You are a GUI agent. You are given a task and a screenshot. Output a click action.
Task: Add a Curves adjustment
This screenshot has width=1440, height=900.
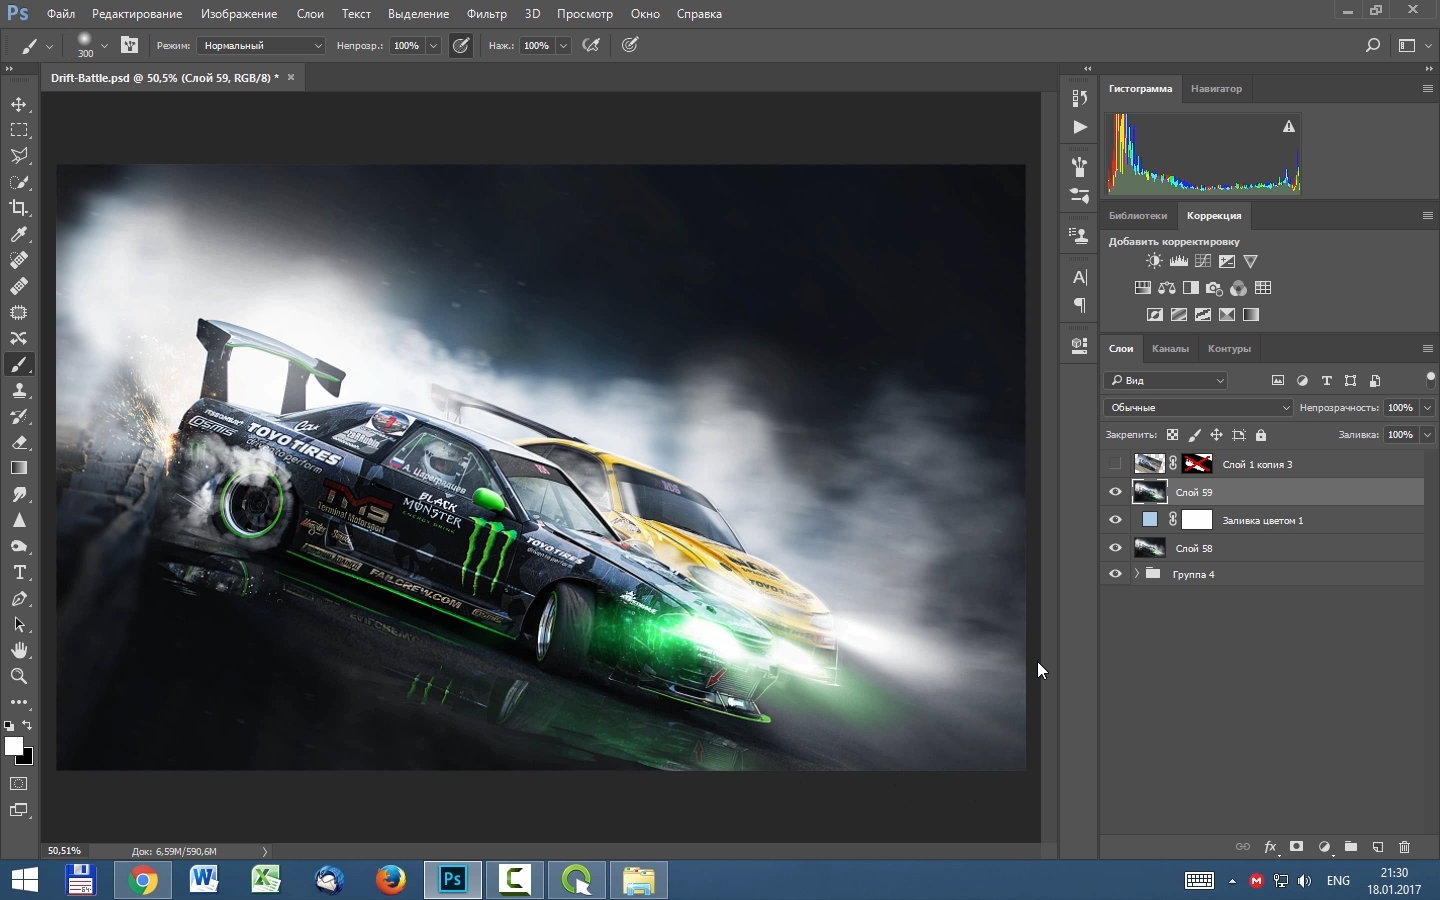pyautogui.click(x=1203, y=262)
